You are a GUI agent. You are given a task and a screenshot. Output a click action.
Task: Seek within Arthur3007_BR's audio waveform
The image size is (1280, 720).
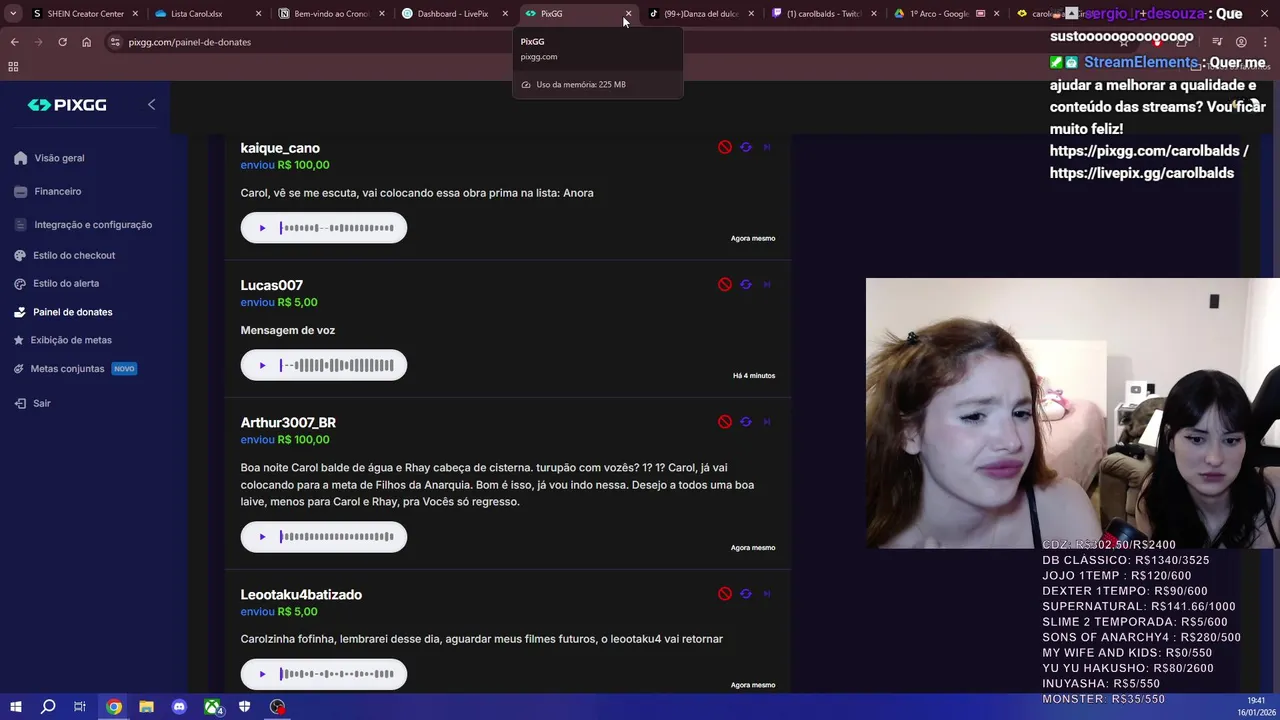click(337, 537)
